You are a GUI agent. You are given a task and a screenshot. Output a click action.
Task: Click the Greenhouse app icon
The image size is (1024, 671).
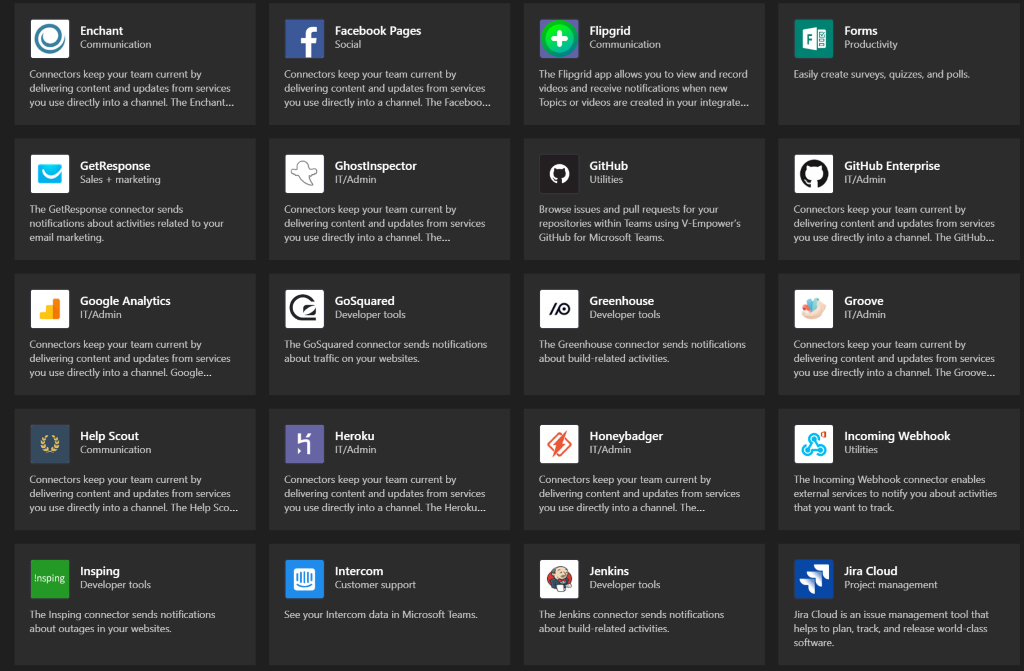point(559,309)
